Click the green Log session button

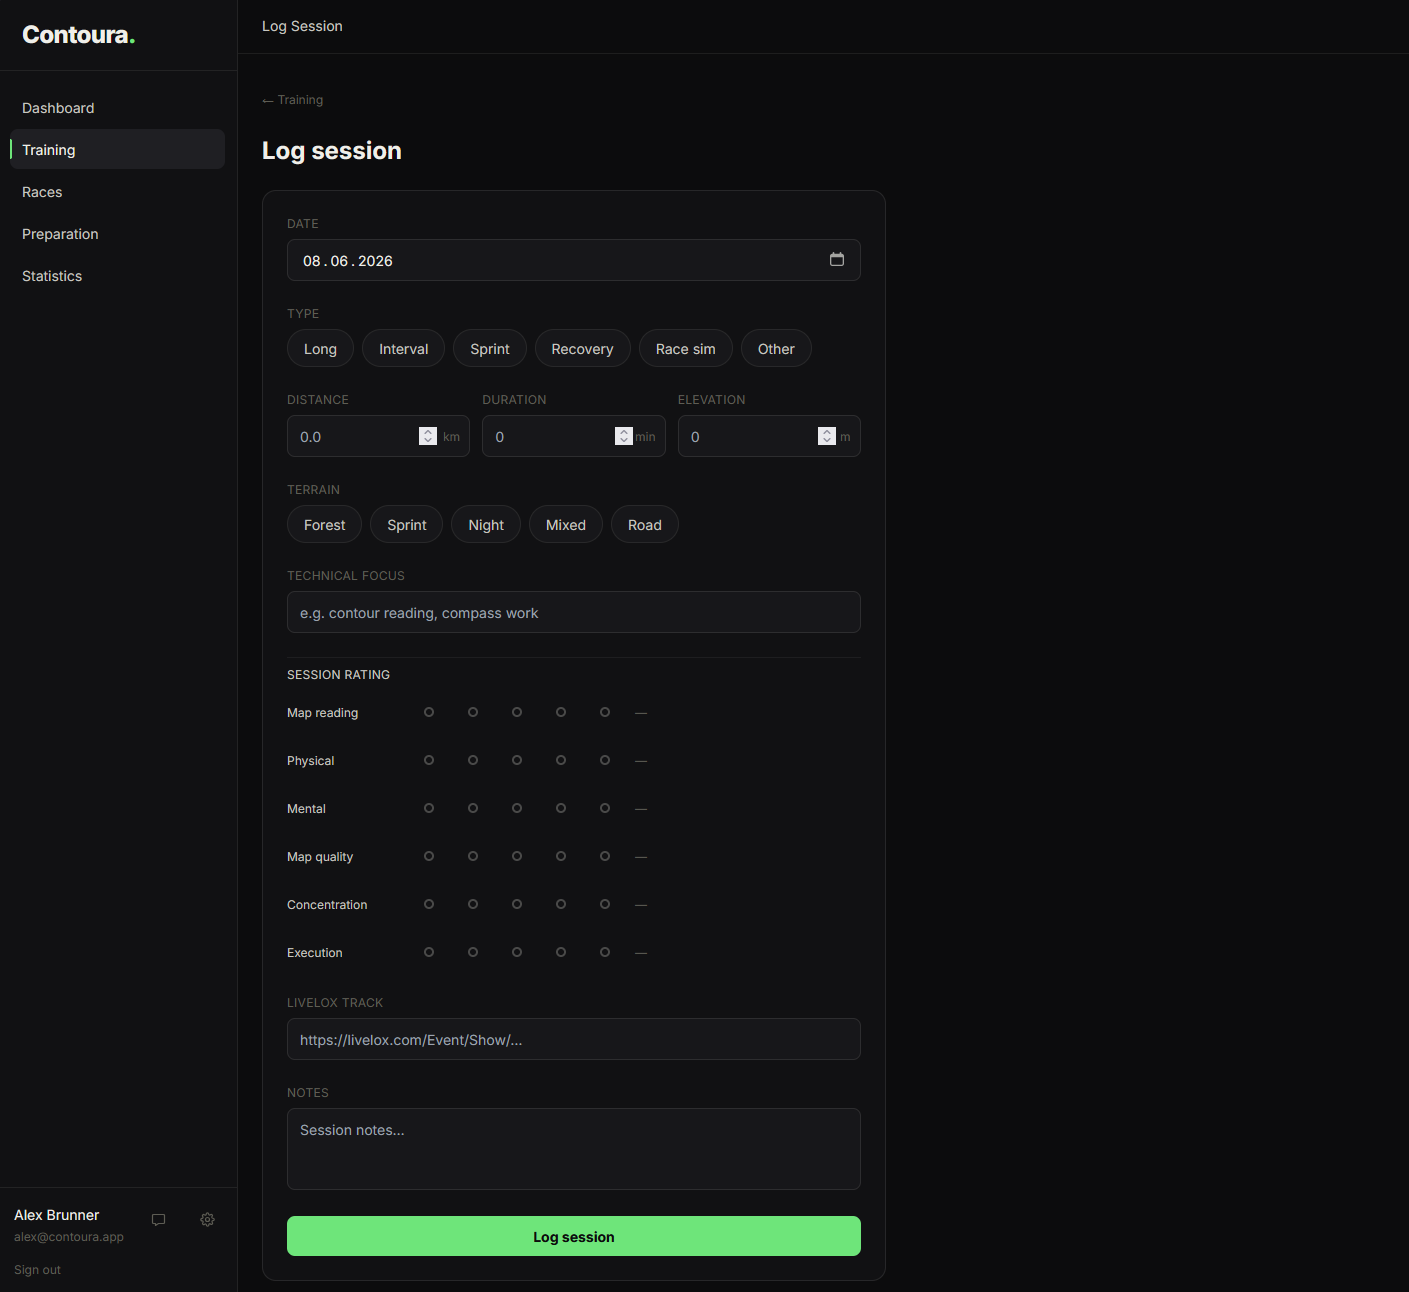(574, 1236)
